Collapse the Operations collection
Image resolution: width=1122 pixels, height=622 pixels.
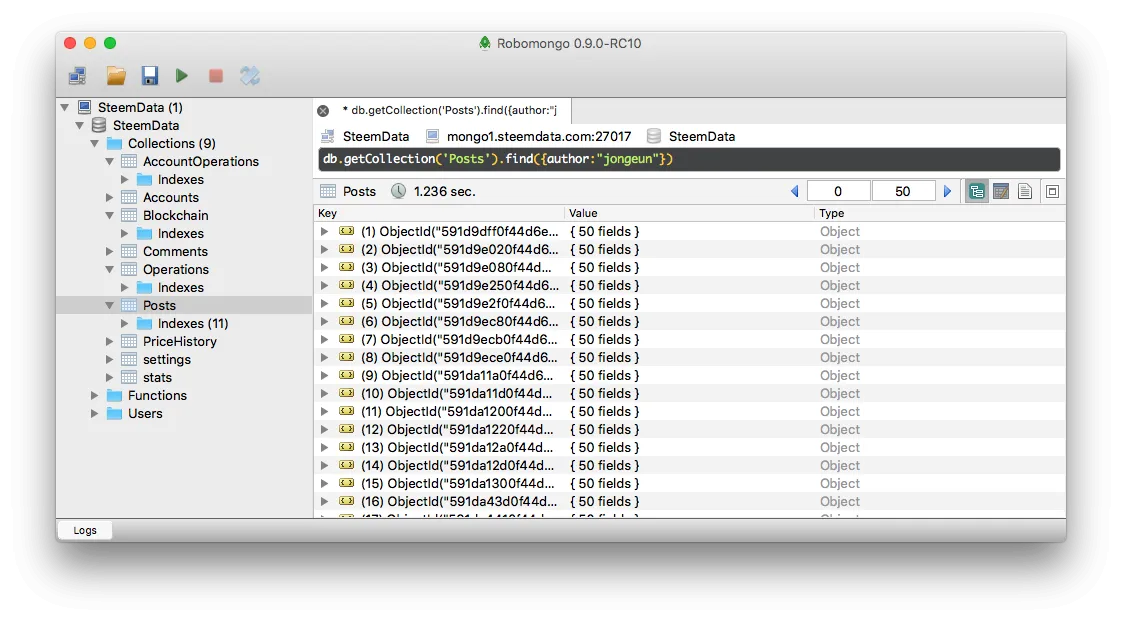click(109, 269)
